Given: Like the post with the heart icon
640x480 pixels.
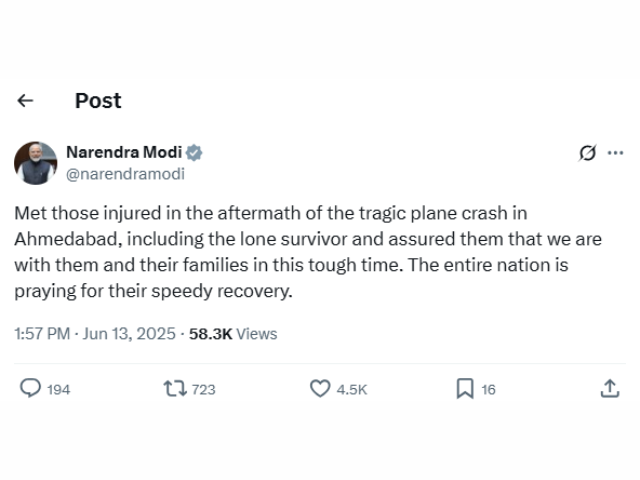Looking at the screenshot, I should tap(320, 389).
